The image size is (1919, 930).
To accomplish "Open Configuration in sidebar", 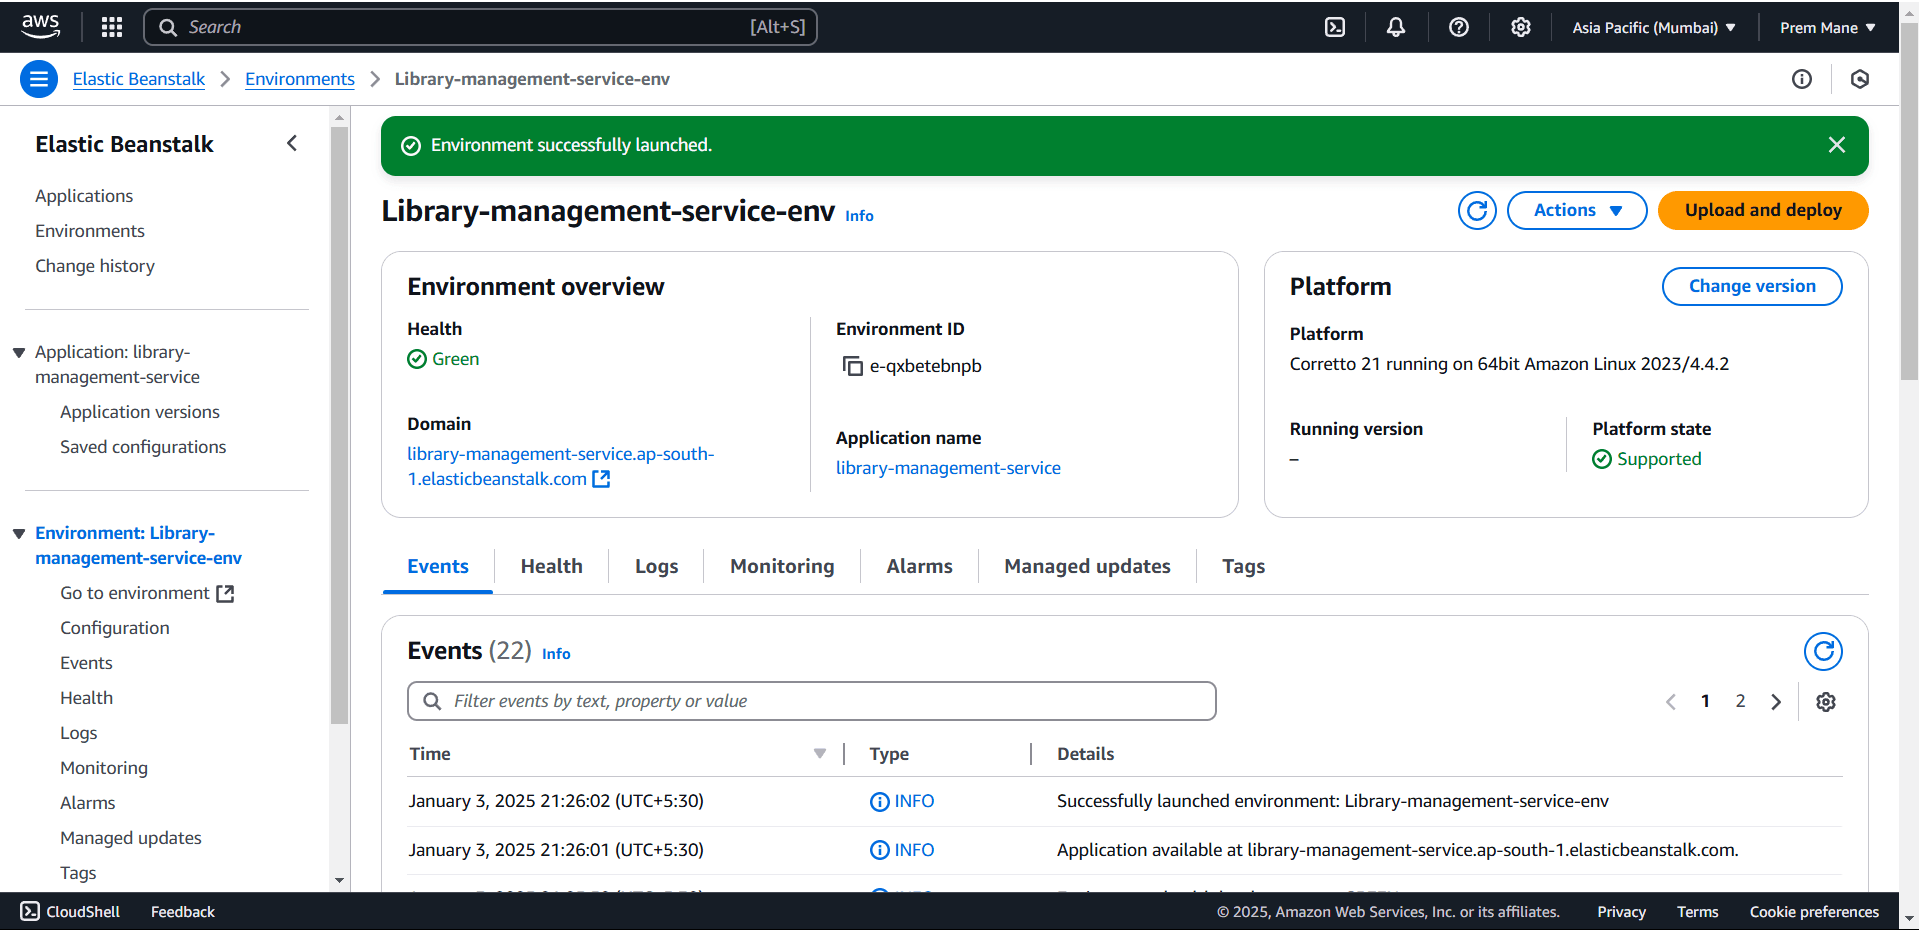I will 115,628.
